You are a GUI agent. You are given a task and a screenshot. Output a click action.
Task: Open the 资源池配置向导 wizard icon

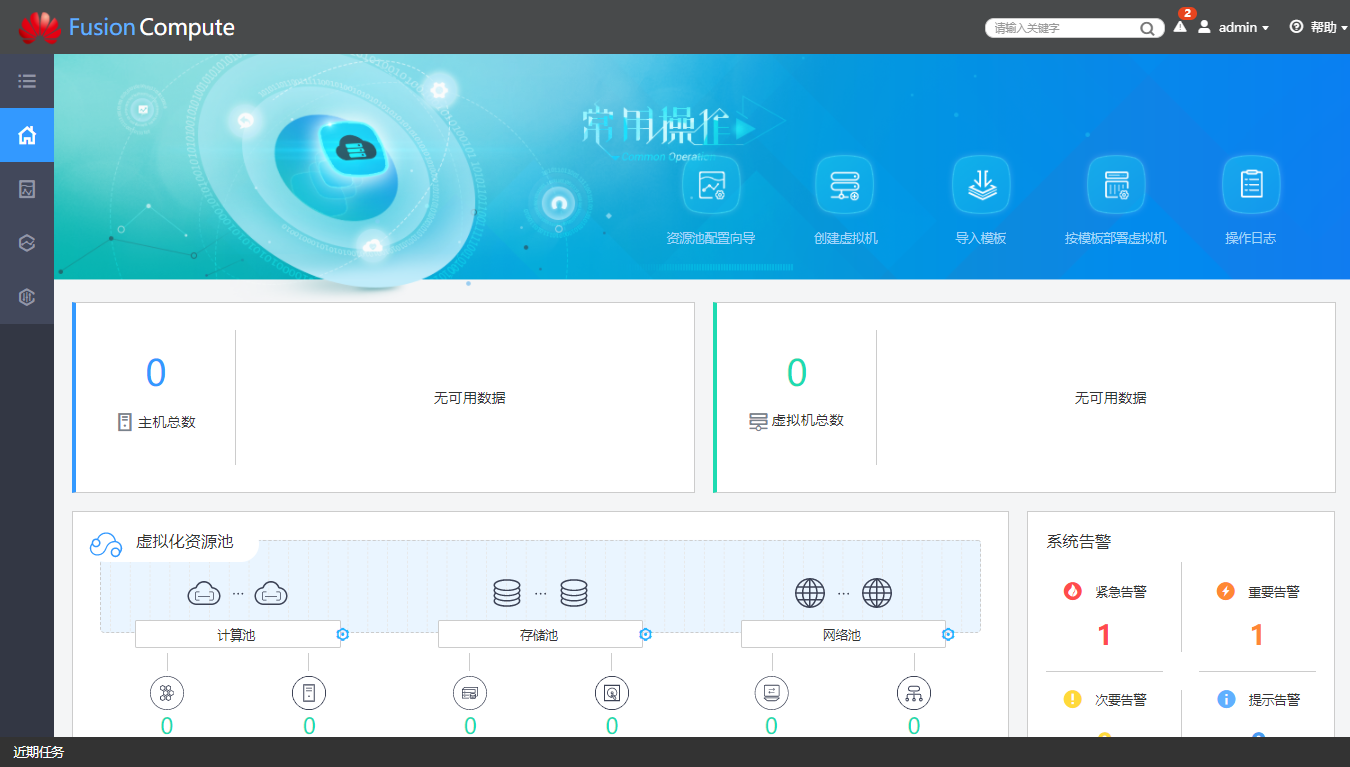pyautogui.click(x=710, y=184)
